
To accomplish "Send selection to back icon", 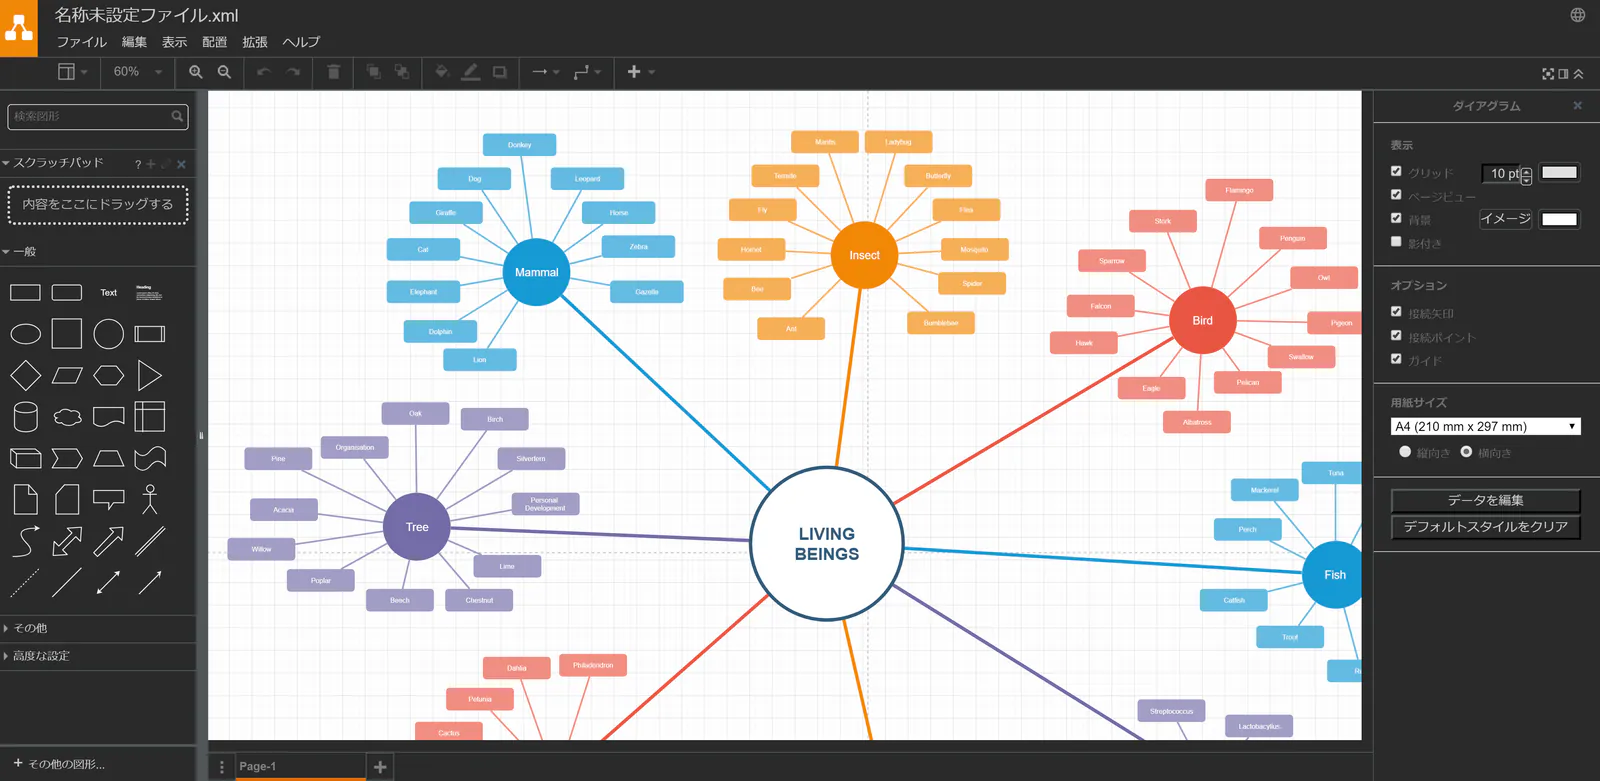I will point(402,72).
